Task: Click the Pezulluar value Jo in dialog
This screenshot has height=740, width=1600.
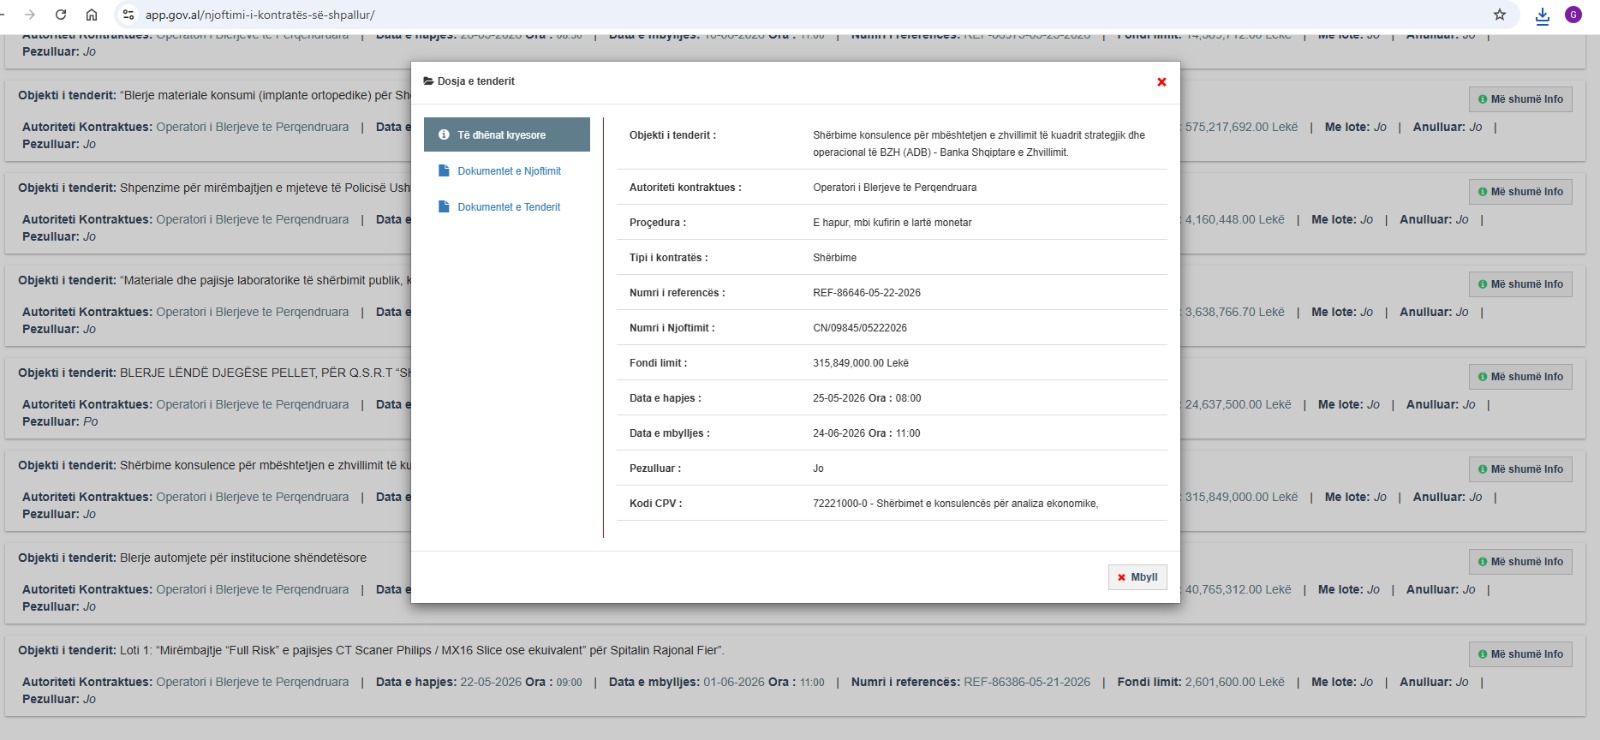Action: [x=818, y=468]
